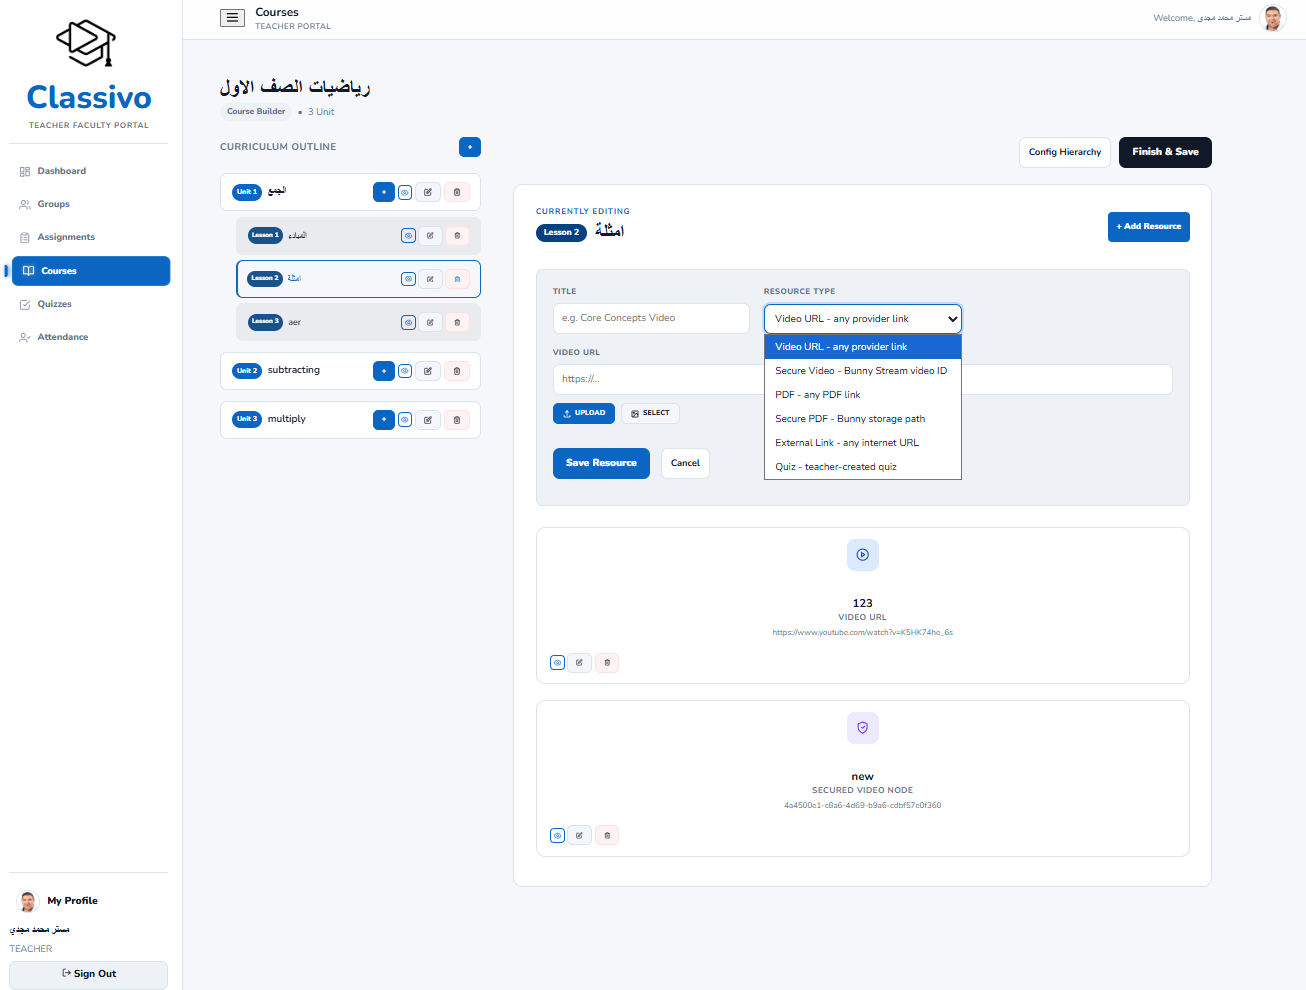Focus the Video URL input field
Screen dimensions: 1306x990
pyautogui.click(x=862, y=379)
